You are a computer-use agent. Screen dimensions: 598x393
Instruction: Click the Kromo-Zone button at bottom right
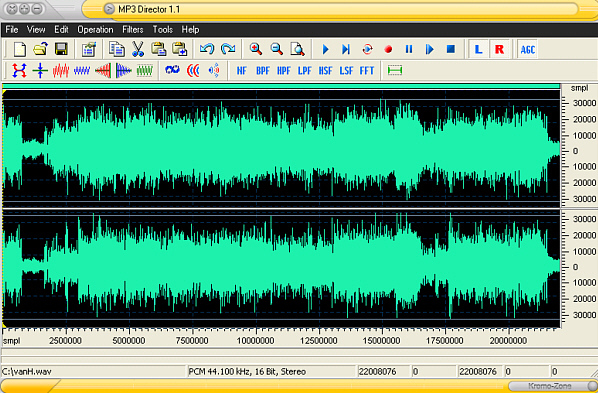point(550,386)
